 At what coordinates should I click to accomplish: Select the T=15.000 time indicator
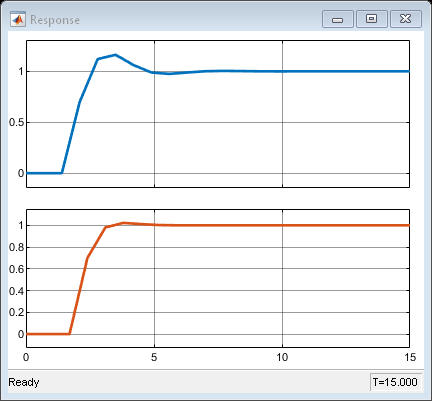click(395, 382)
